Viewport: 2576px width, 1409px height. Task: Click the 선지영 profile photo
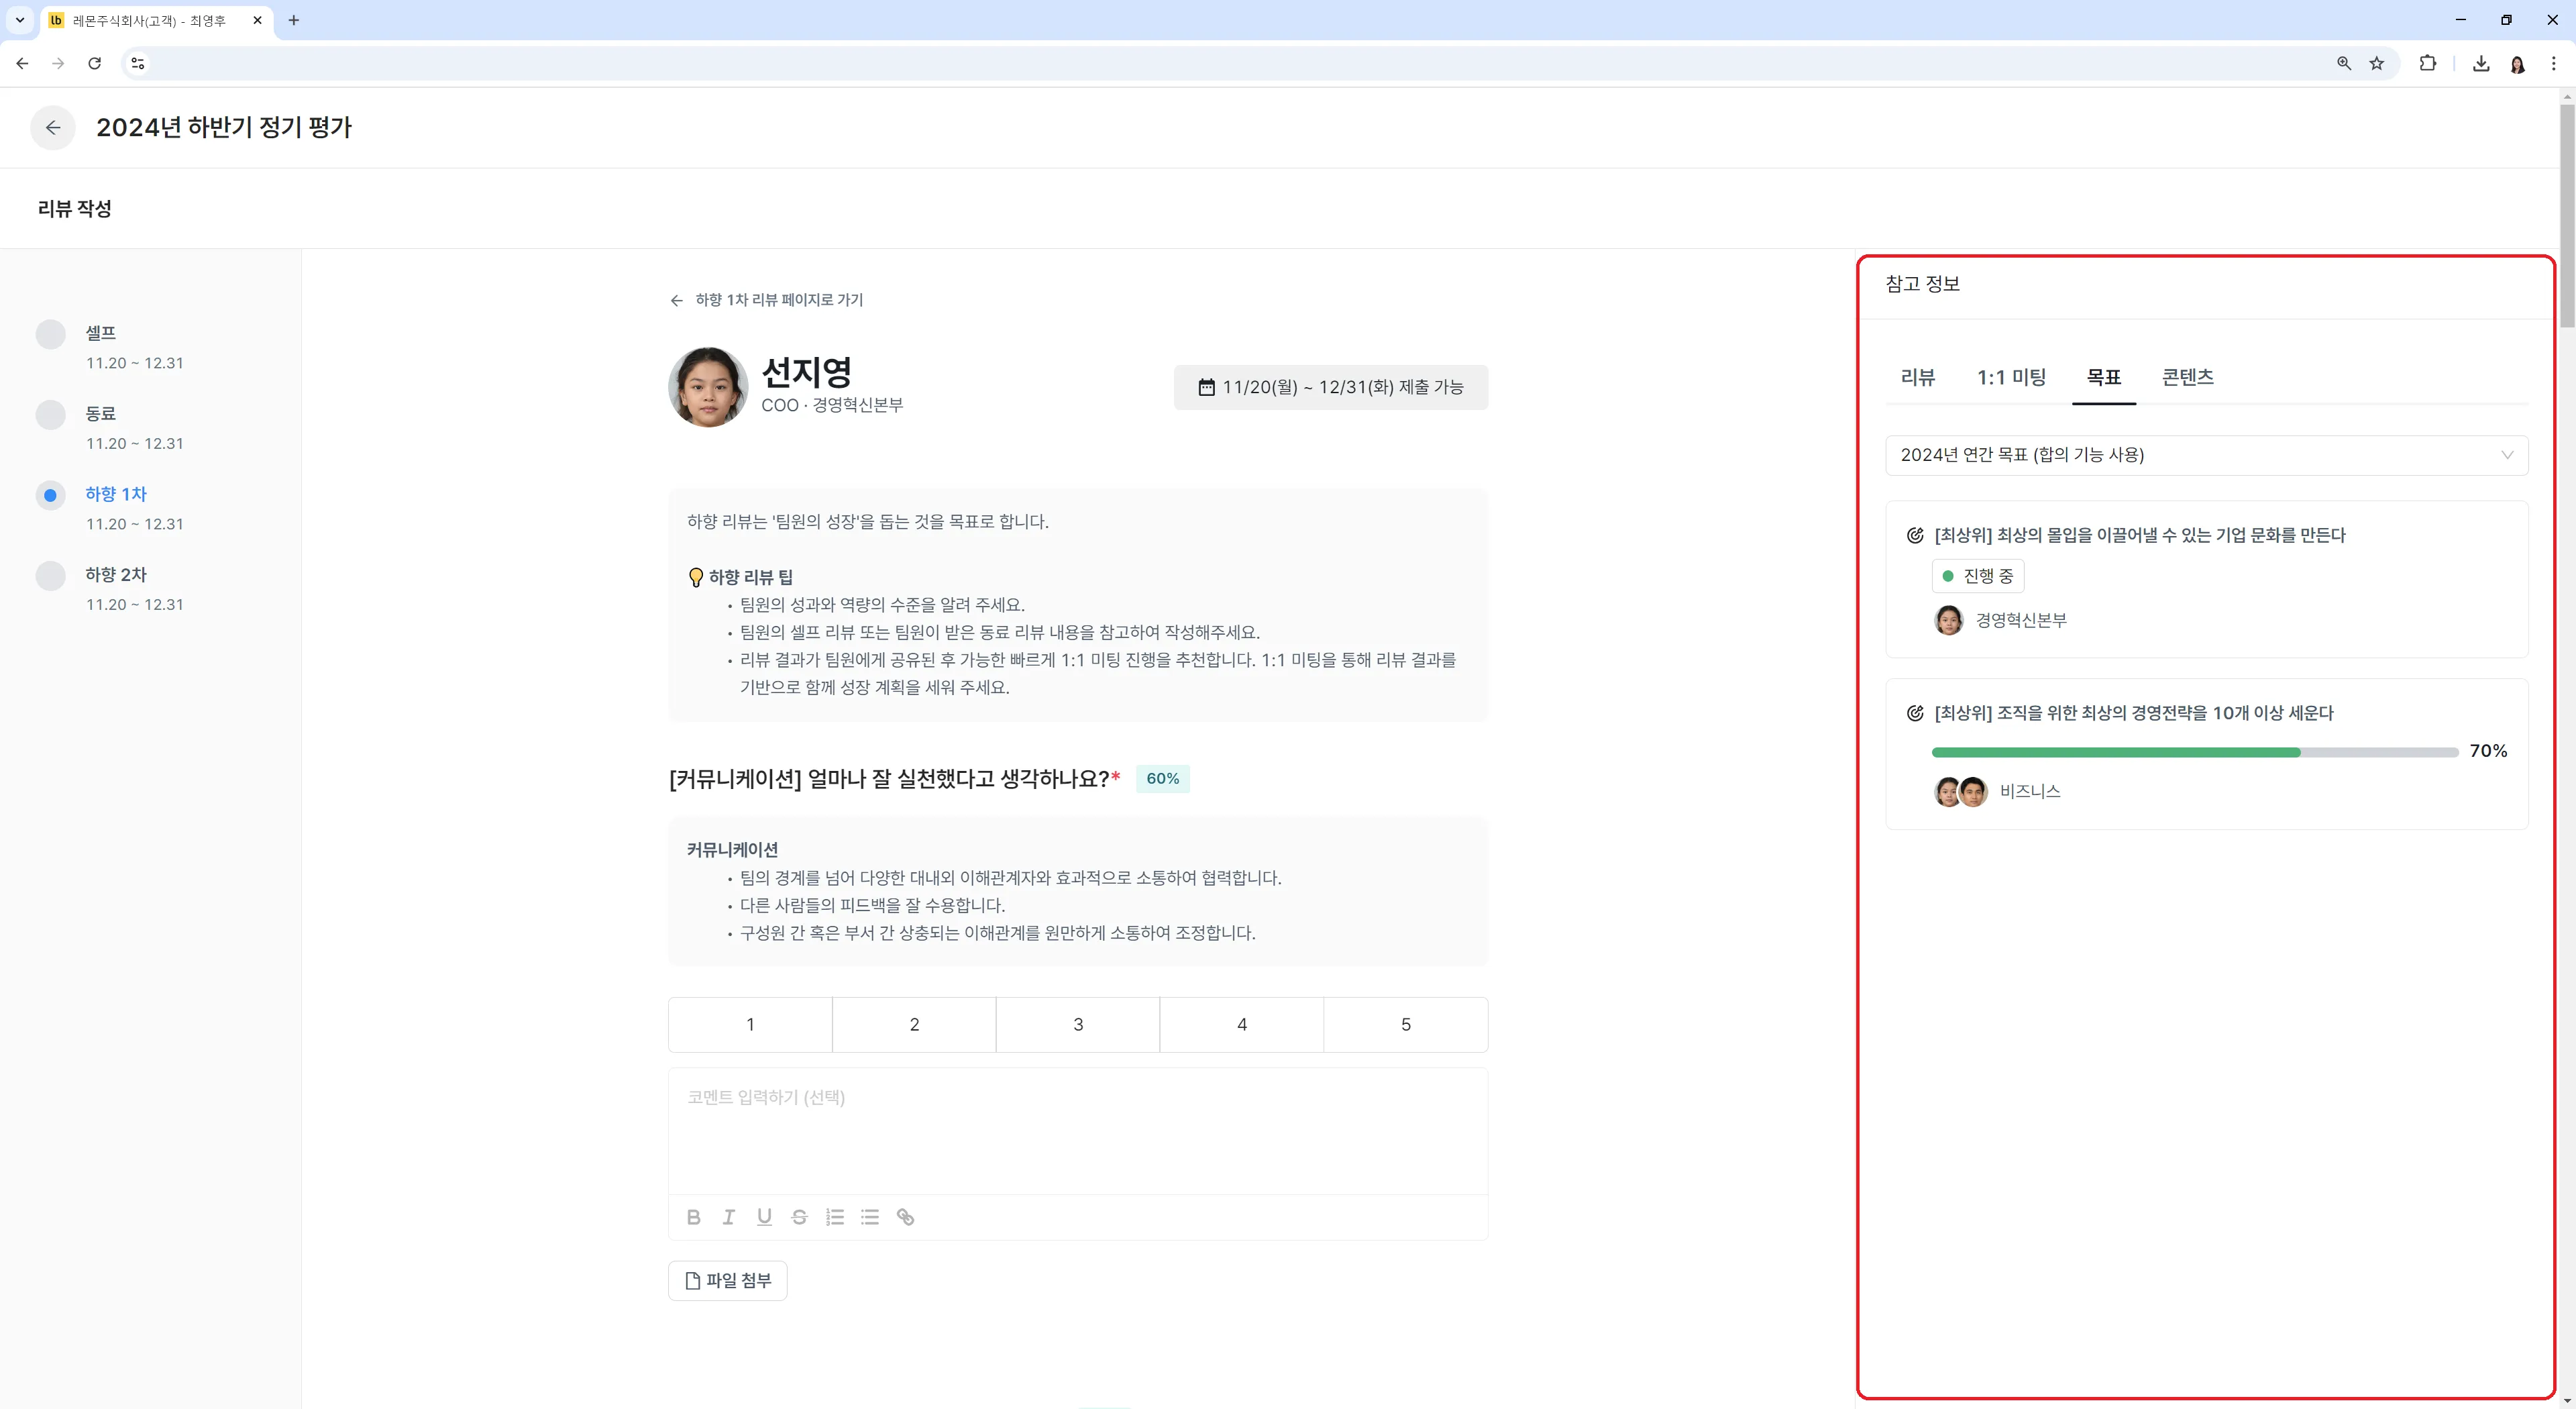pos(708,387)
